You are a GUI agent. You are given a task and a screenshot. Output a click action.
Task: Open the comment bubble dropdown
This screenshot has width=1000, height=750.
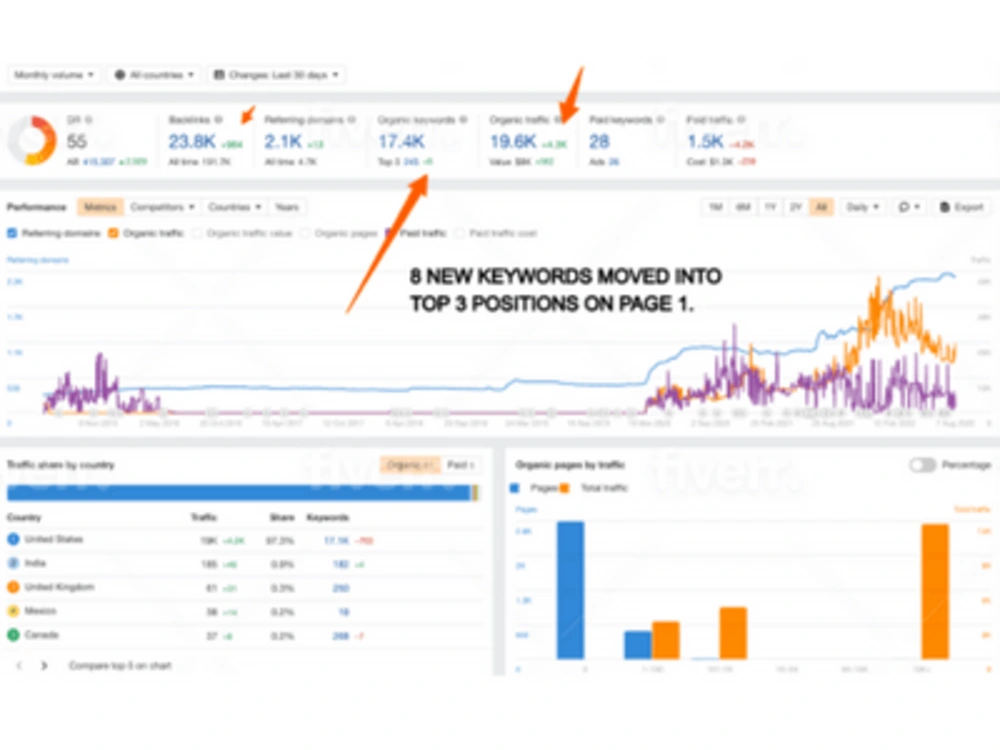tap(909, 207)
